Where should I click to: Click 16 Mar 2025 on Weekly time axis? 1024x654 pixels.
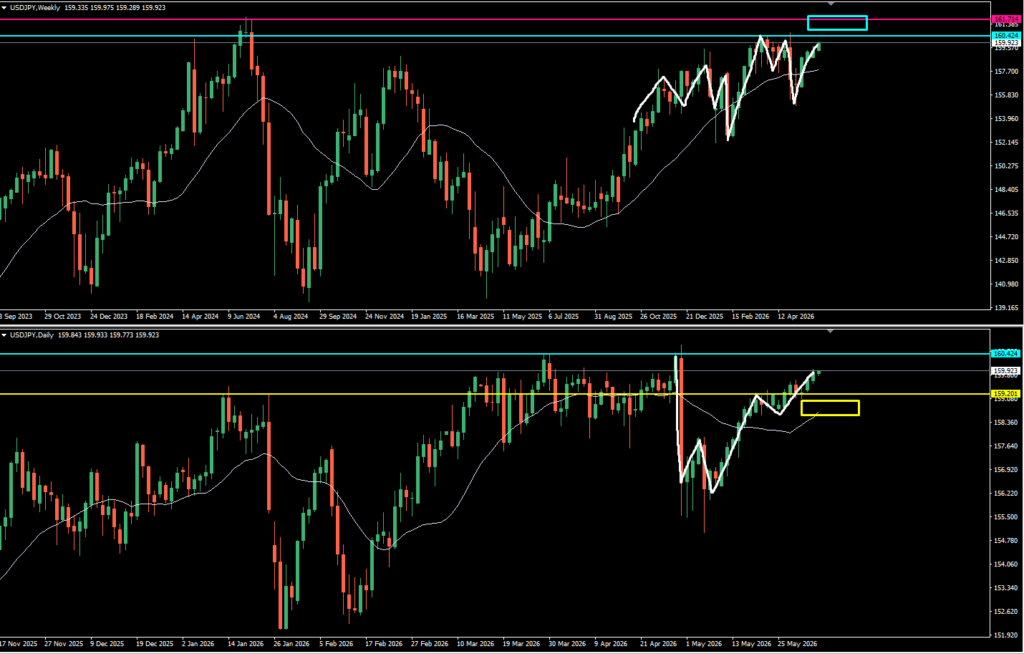(x=475, y=316)
